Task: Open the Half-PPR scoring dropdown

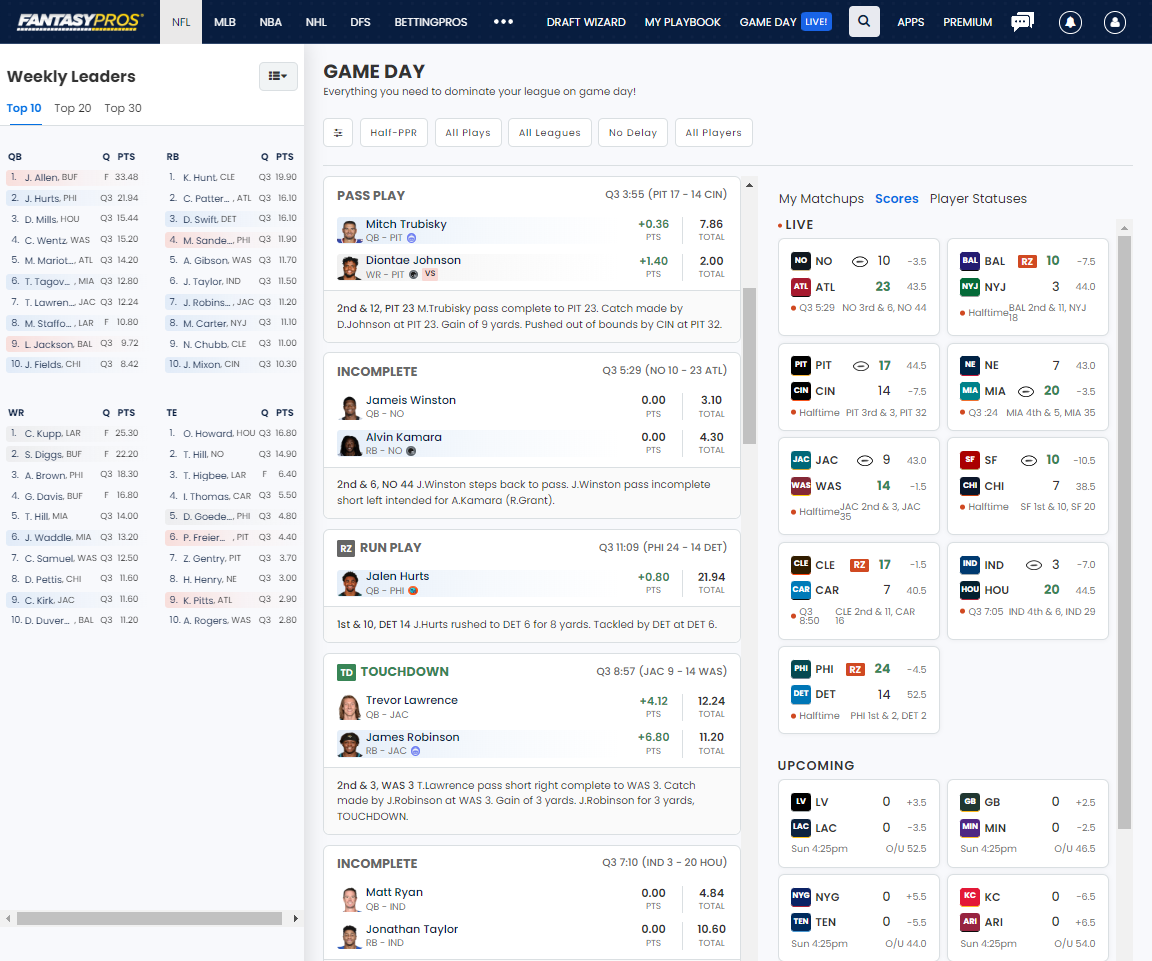Action: click(394, 133)
